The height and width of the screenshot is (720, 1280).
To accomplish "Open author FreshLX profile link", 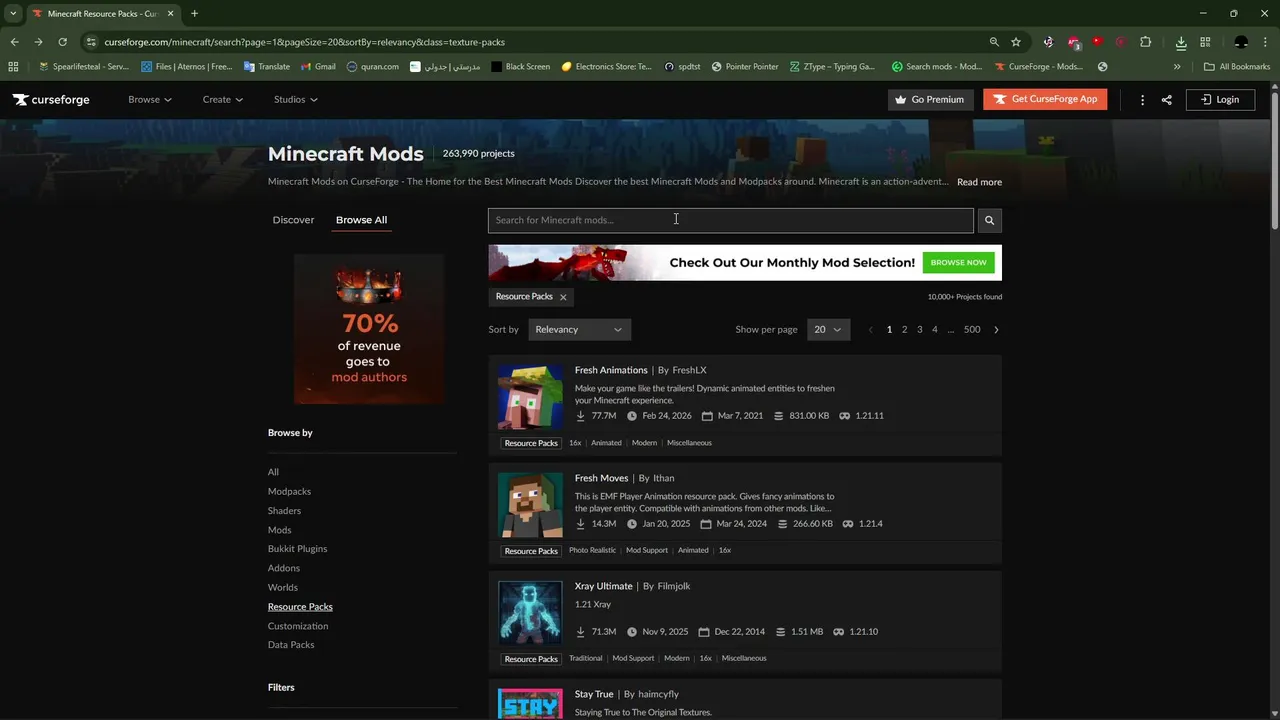I will tap(689, 370).
